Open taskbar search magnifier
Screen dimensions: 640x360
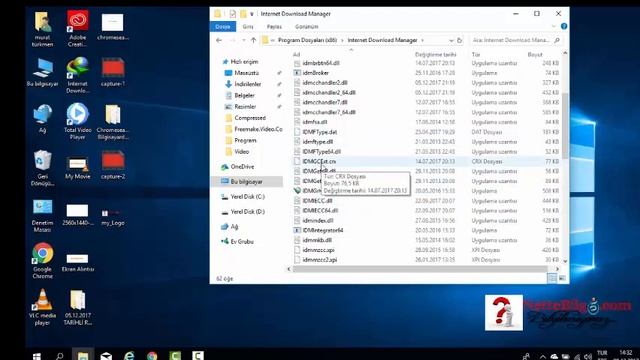coord(60,356)
